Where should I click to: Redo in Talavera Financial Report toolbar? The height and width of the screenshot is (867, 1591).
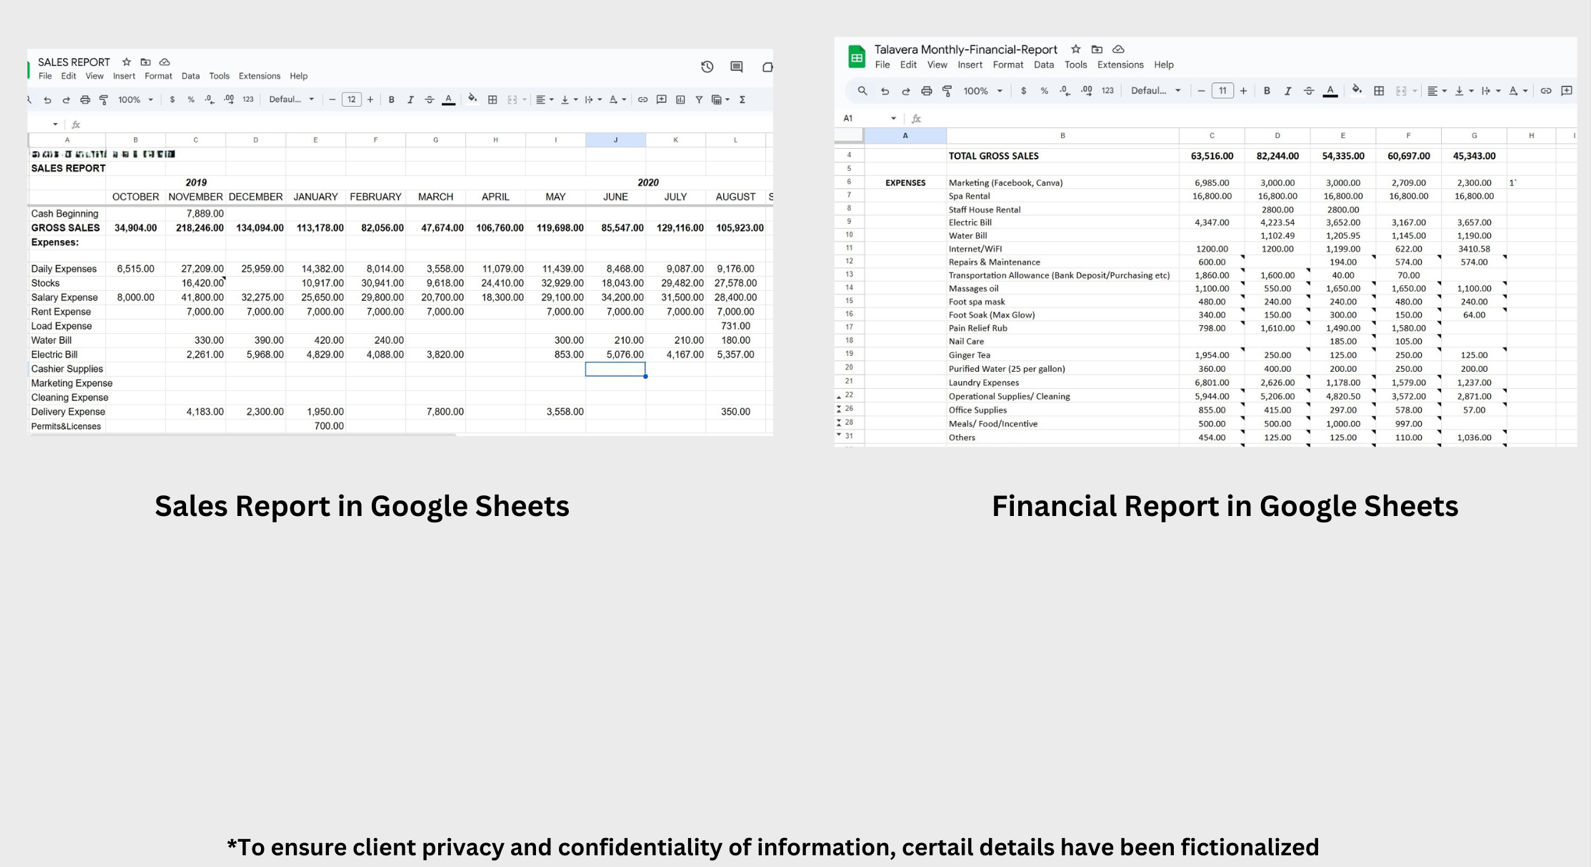click(906, 91)
